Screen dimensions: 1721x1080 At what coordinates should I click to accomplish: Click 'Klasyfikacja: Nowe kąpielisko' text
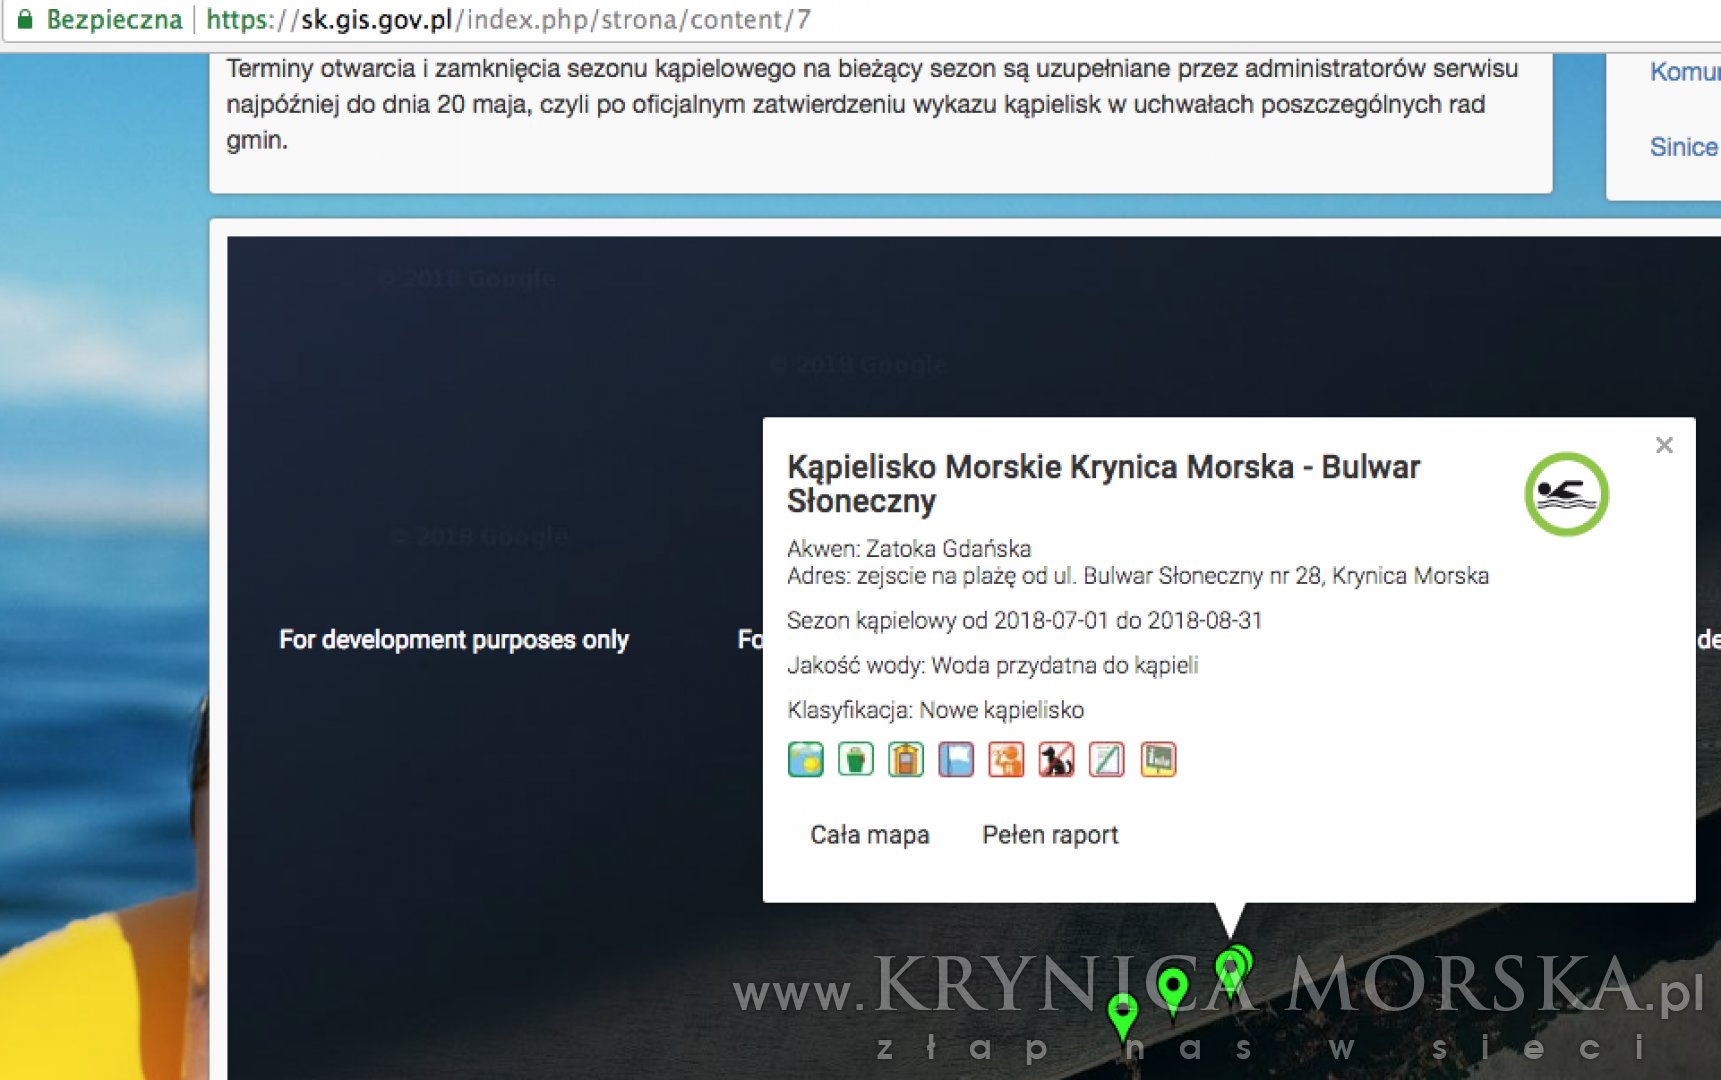pos(936,710)
